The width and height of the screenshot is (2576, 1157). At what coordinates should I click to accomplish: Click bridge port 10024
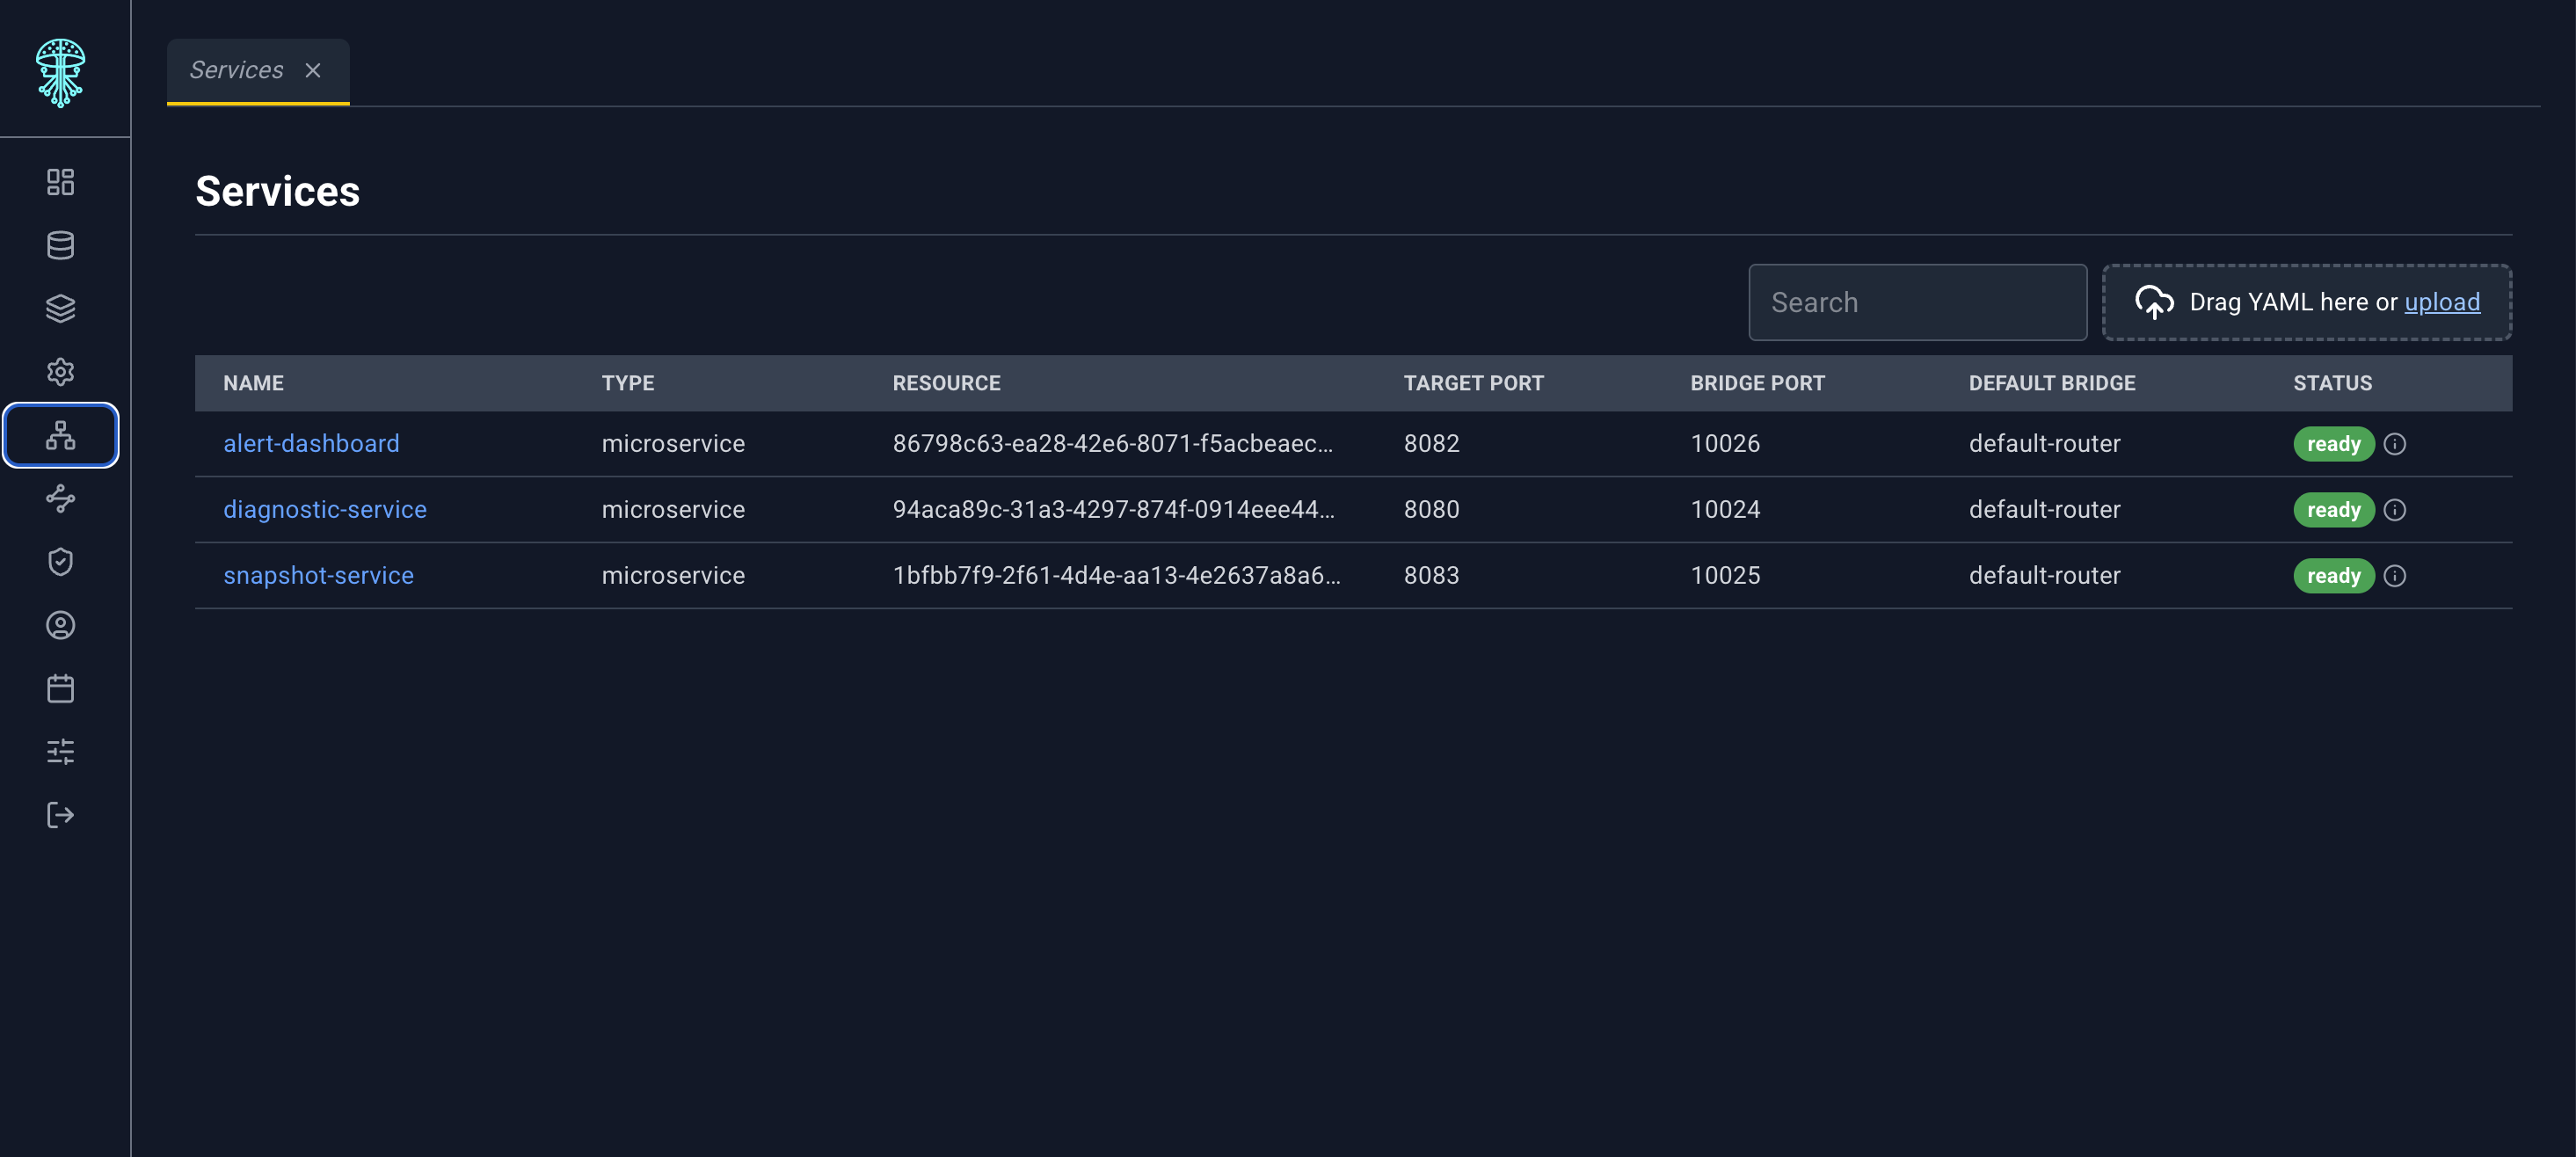[x=1725, y=509]
